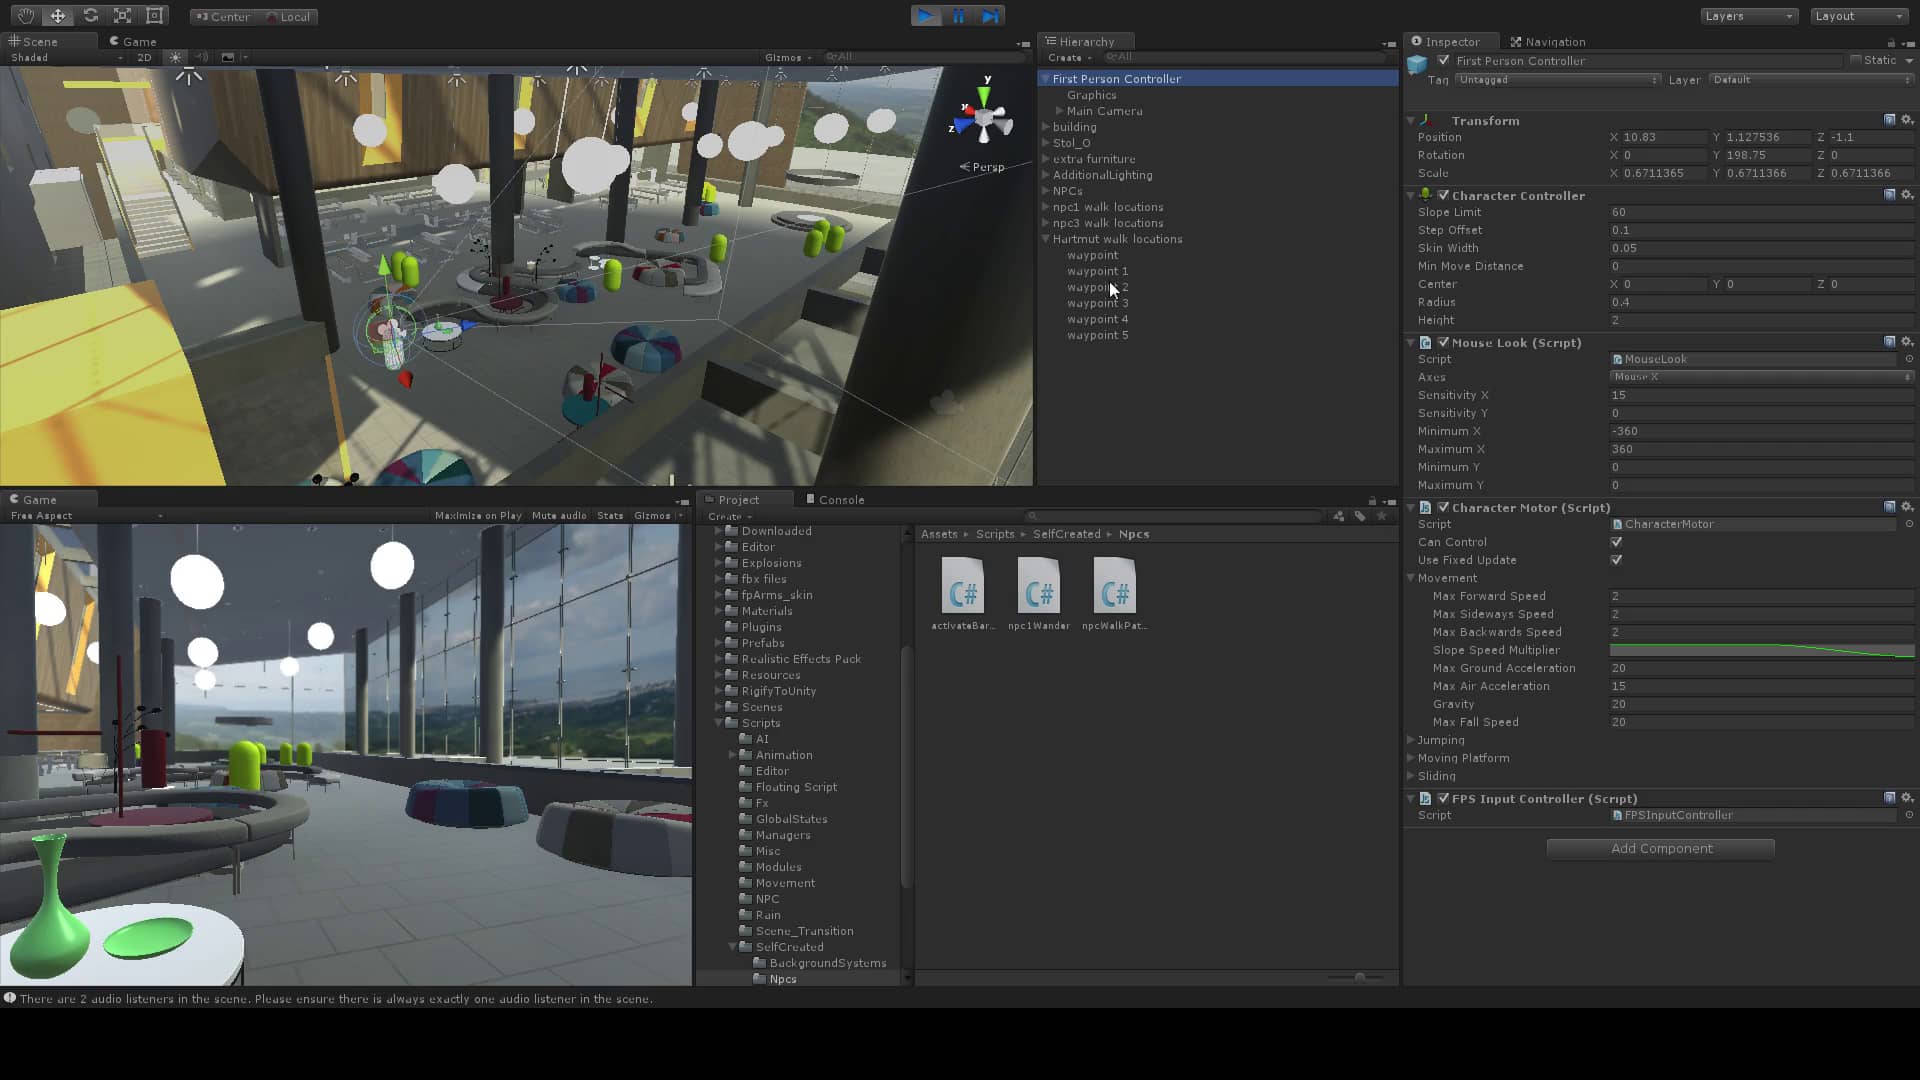
Task: Click the Pause playback button
Action: coord(958,15)
